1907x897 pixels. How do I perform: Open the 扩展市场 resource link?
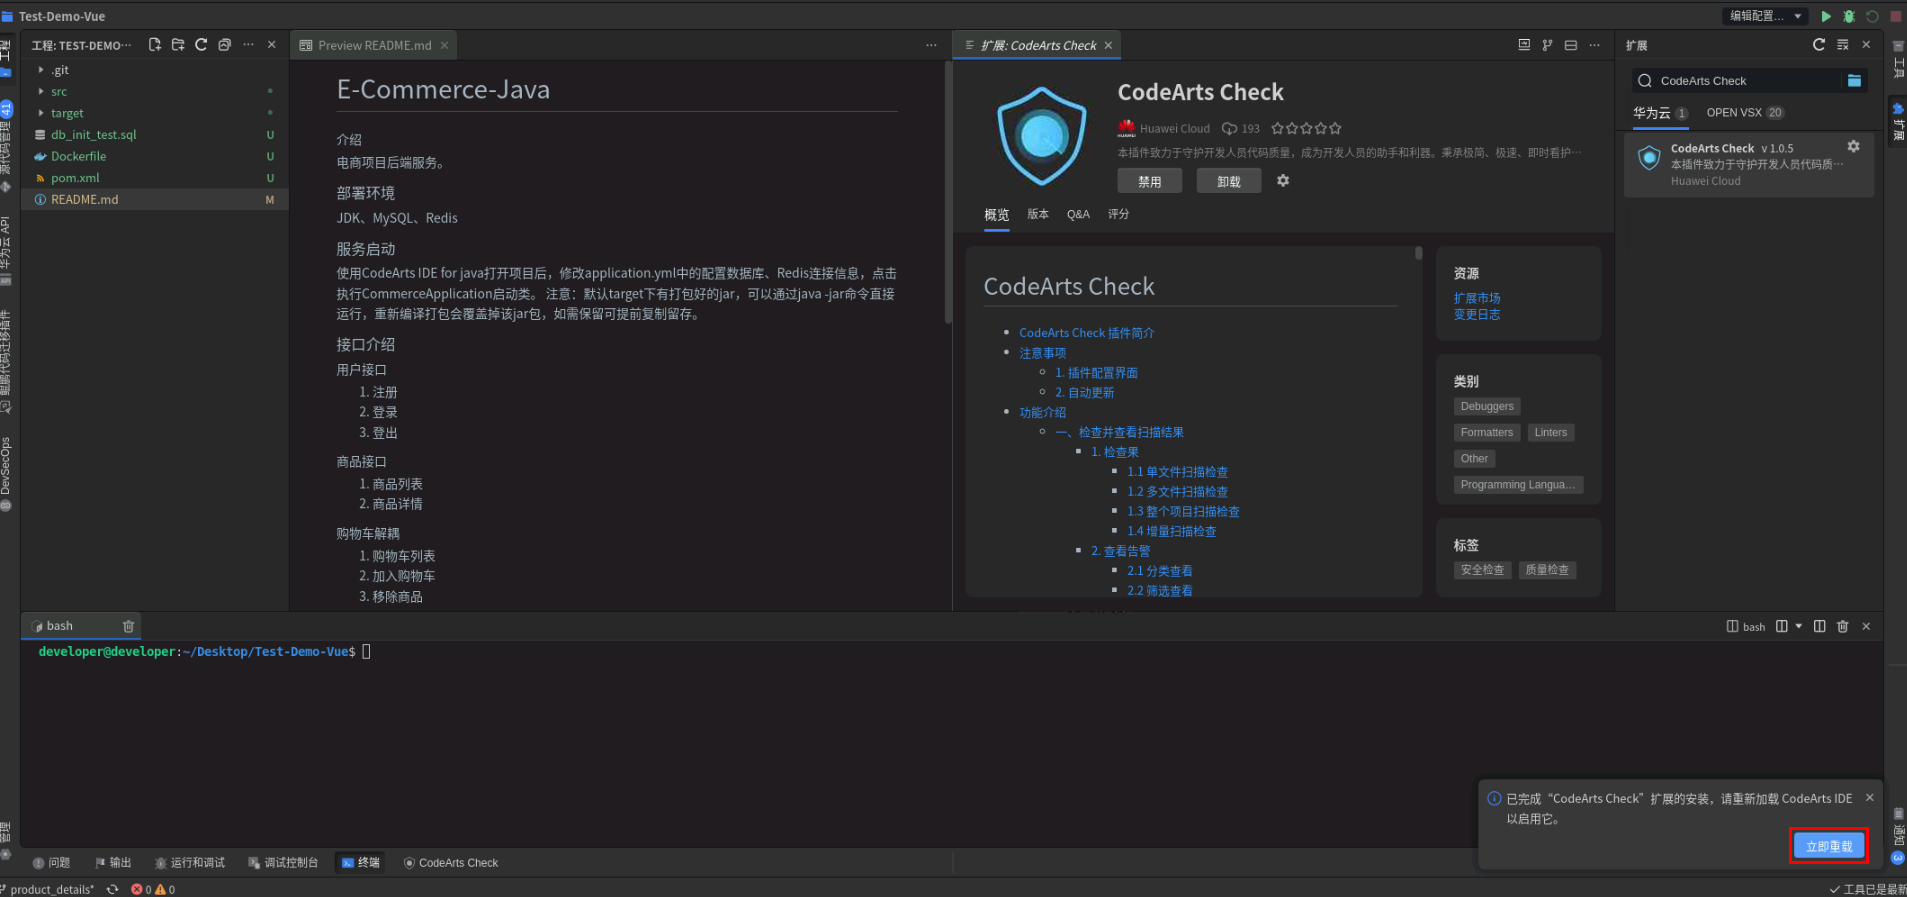[x=1477, y=298]
